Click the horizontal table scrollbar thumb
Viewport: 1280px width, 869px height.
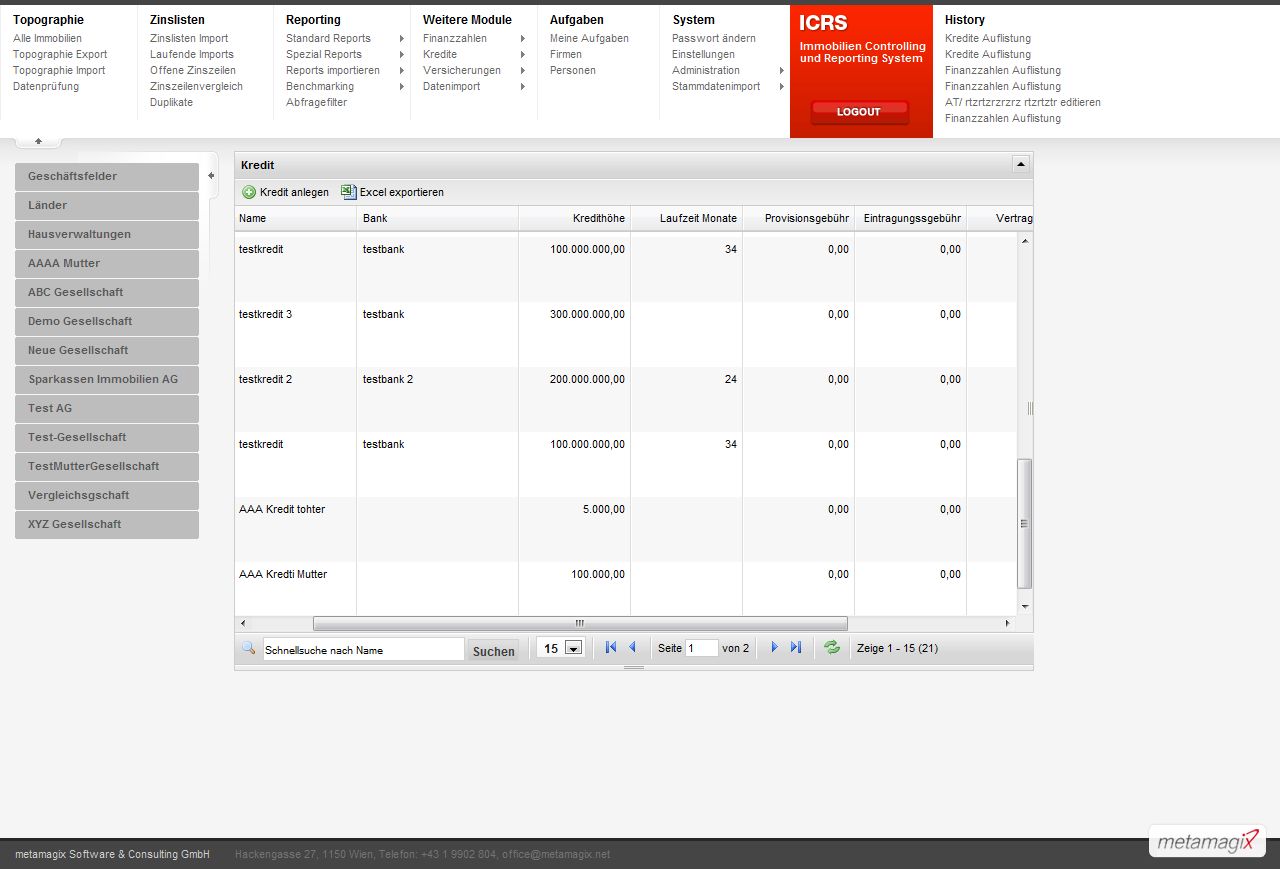(580, 623)
